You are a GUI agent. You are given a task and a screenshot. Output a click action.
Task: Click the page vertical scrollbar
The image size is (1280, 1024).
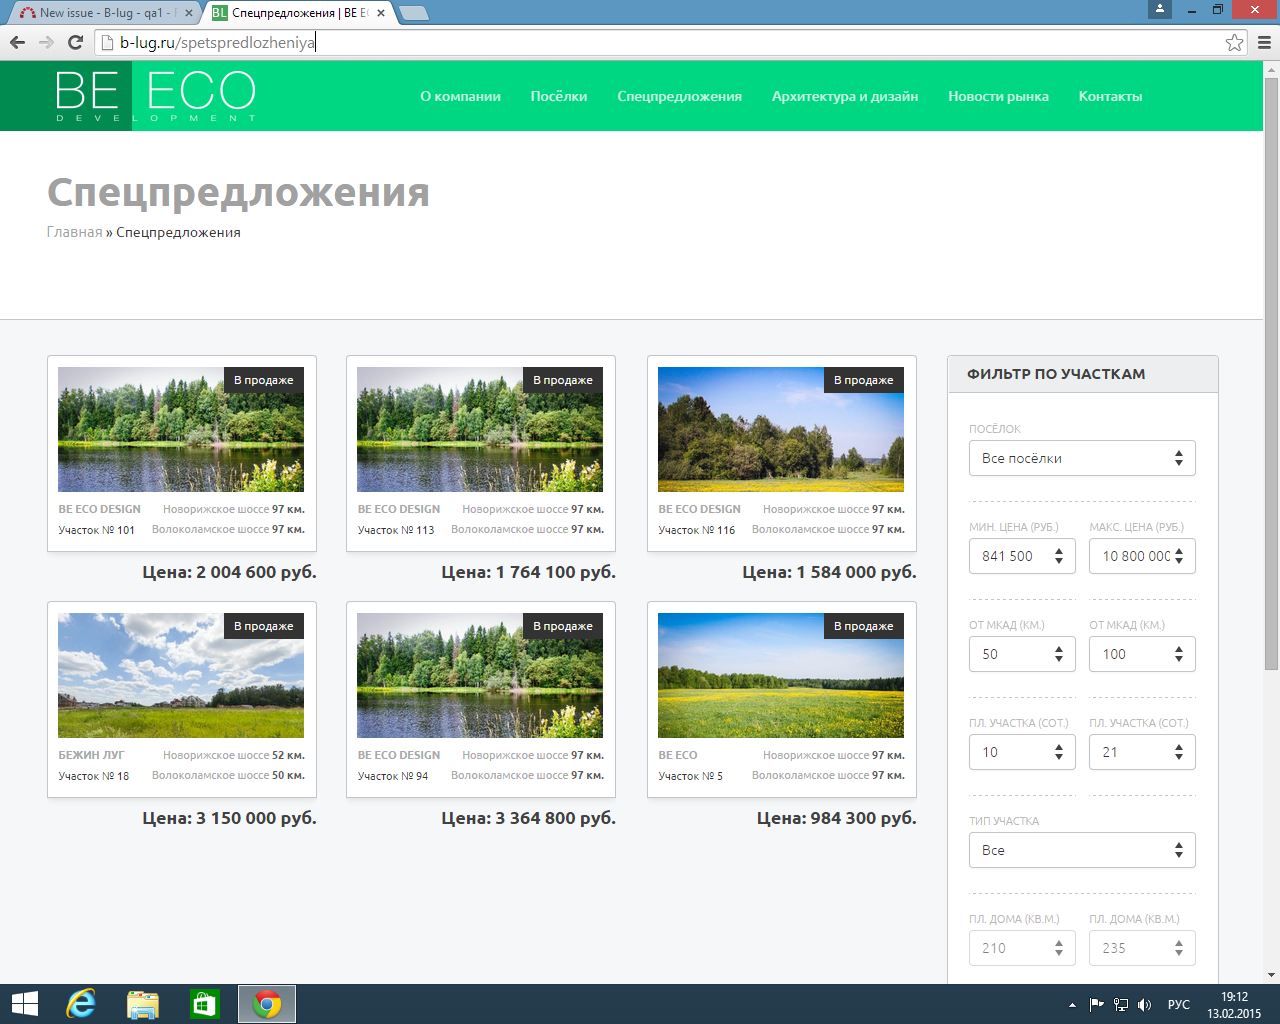(x=1271, y=370)
